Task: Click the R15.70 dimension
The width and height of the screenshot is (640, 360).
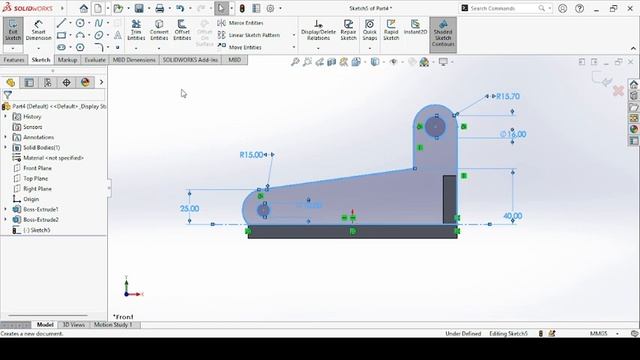Action: pos(508,97)
